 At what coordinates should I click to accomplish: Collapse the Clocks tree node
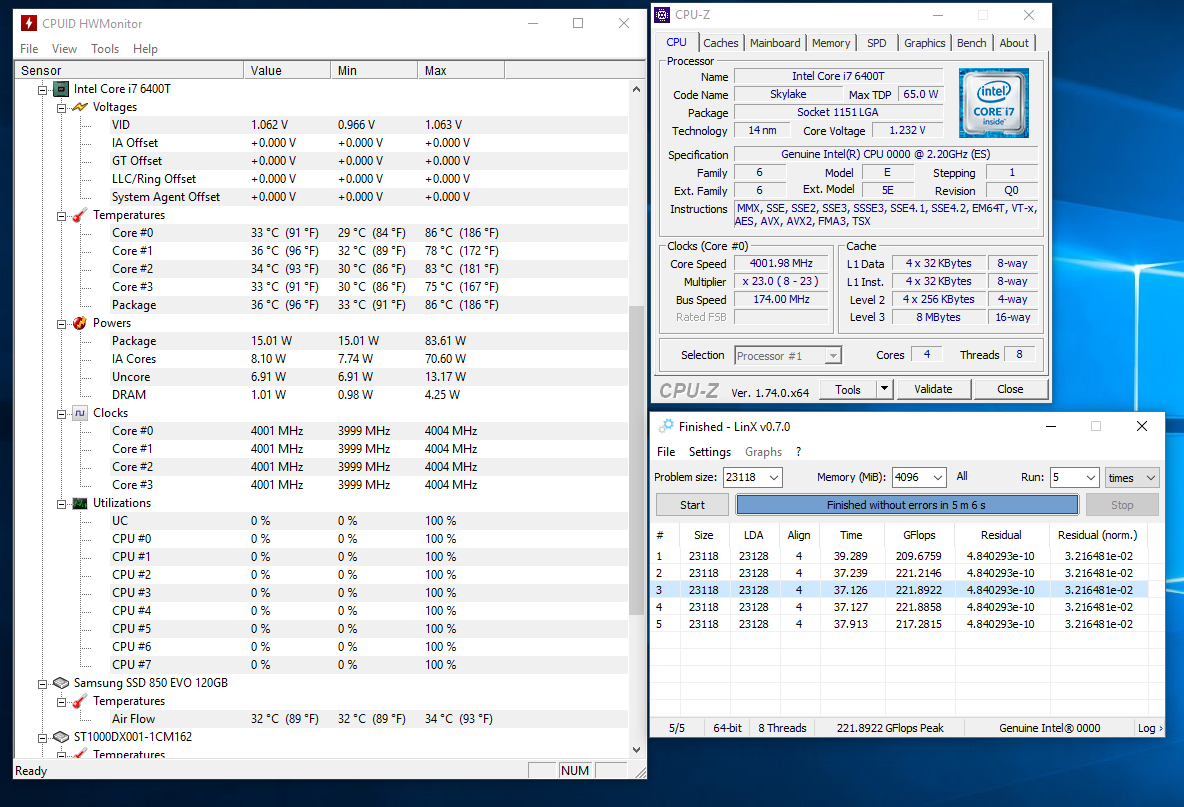coord(62,414)
